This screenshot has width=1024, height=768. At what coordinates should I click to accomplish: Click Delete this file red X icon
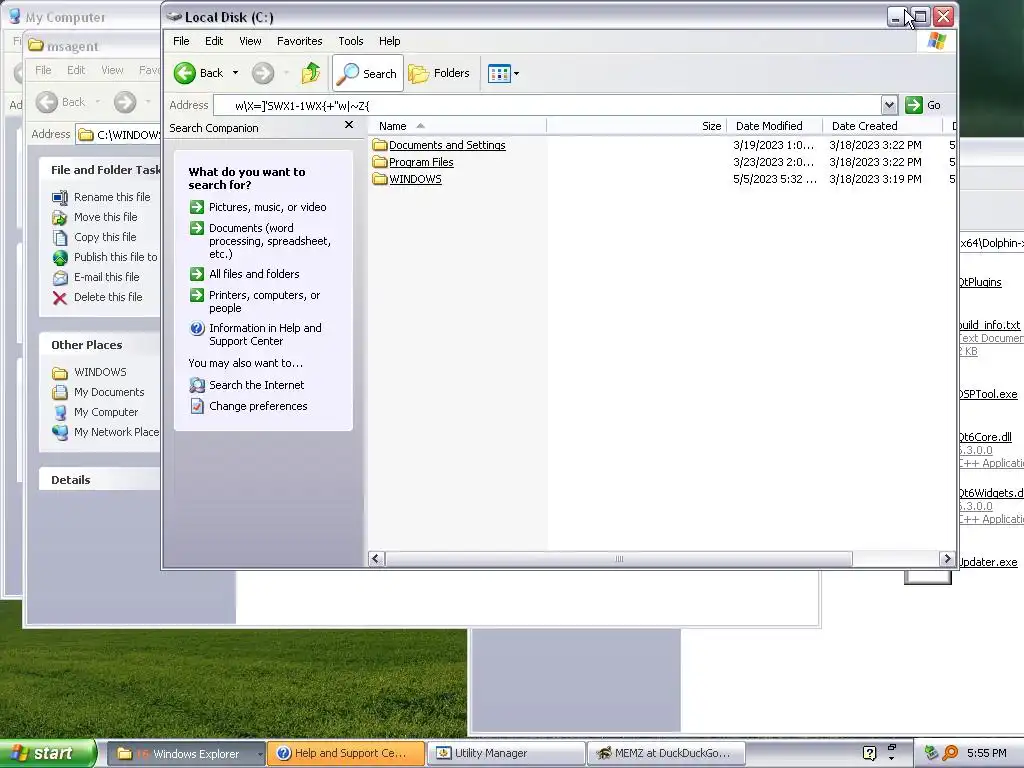pos(59,298)
